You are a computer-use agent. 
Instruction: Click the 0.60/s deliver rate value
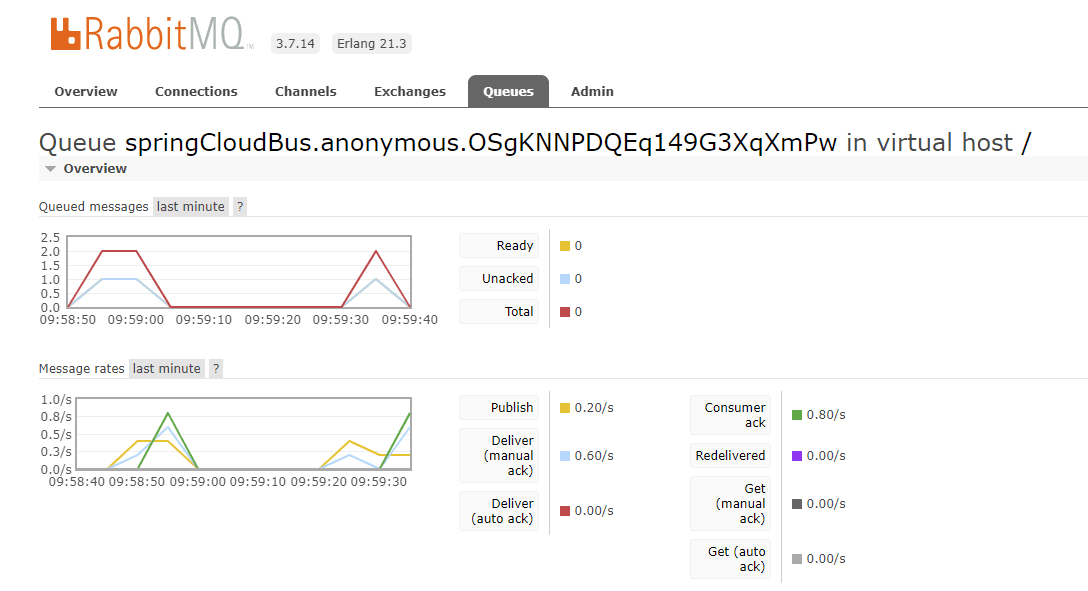coord(594,456)
